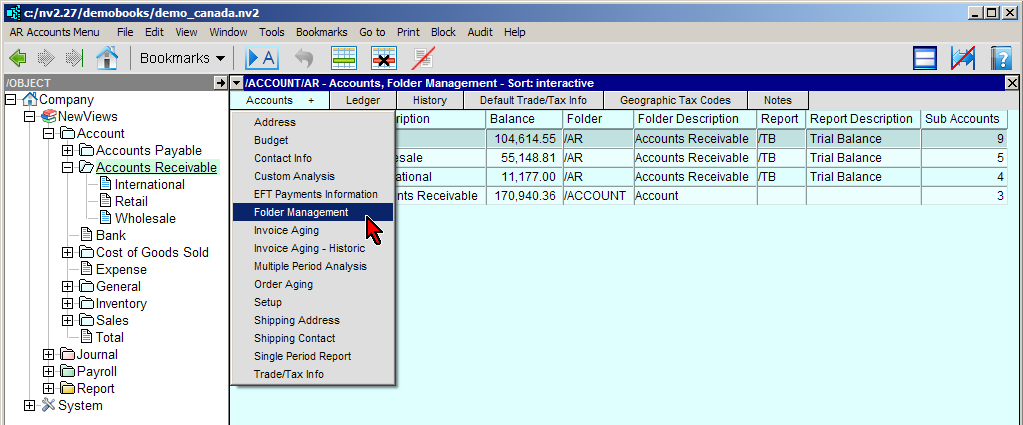This screenshot has width=1023, height=425.
Task: Click the Home house icon in toolbar
Action: [x=107, y=58]
